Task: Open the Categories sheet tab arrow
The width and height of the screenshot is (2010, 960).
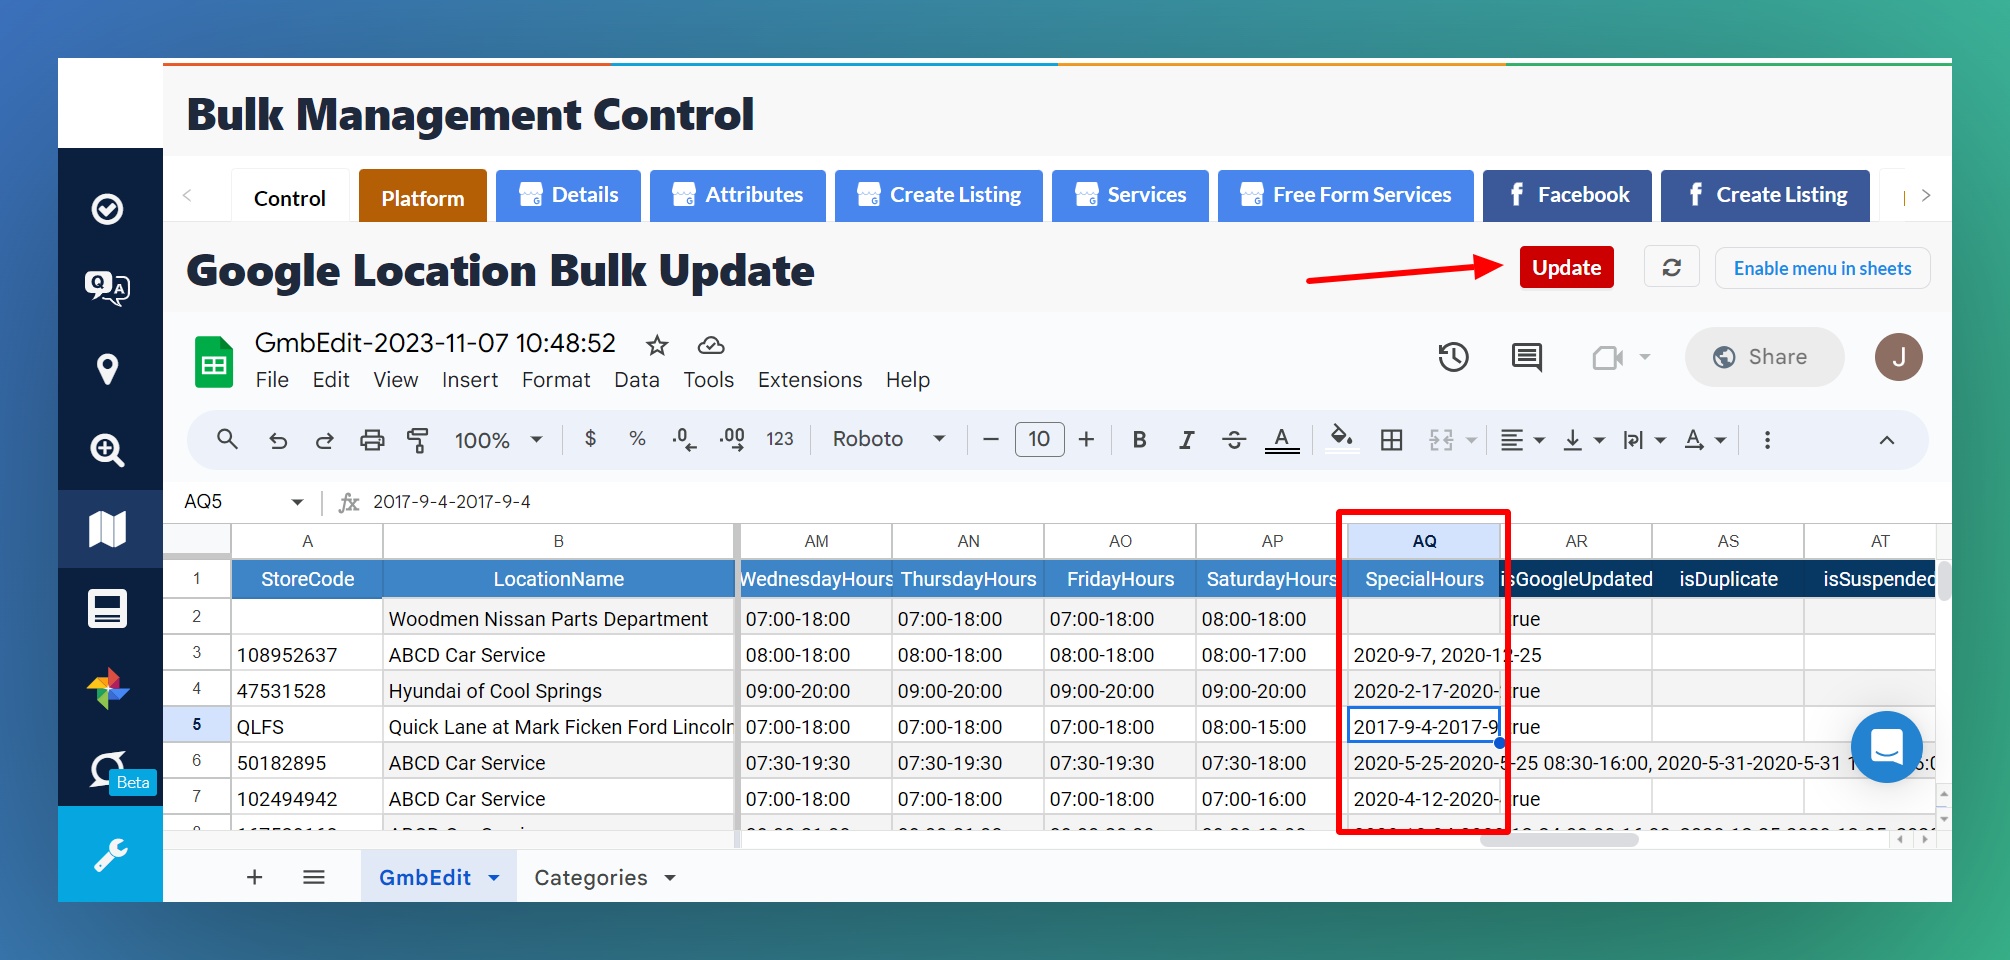Action: point(670,878)
